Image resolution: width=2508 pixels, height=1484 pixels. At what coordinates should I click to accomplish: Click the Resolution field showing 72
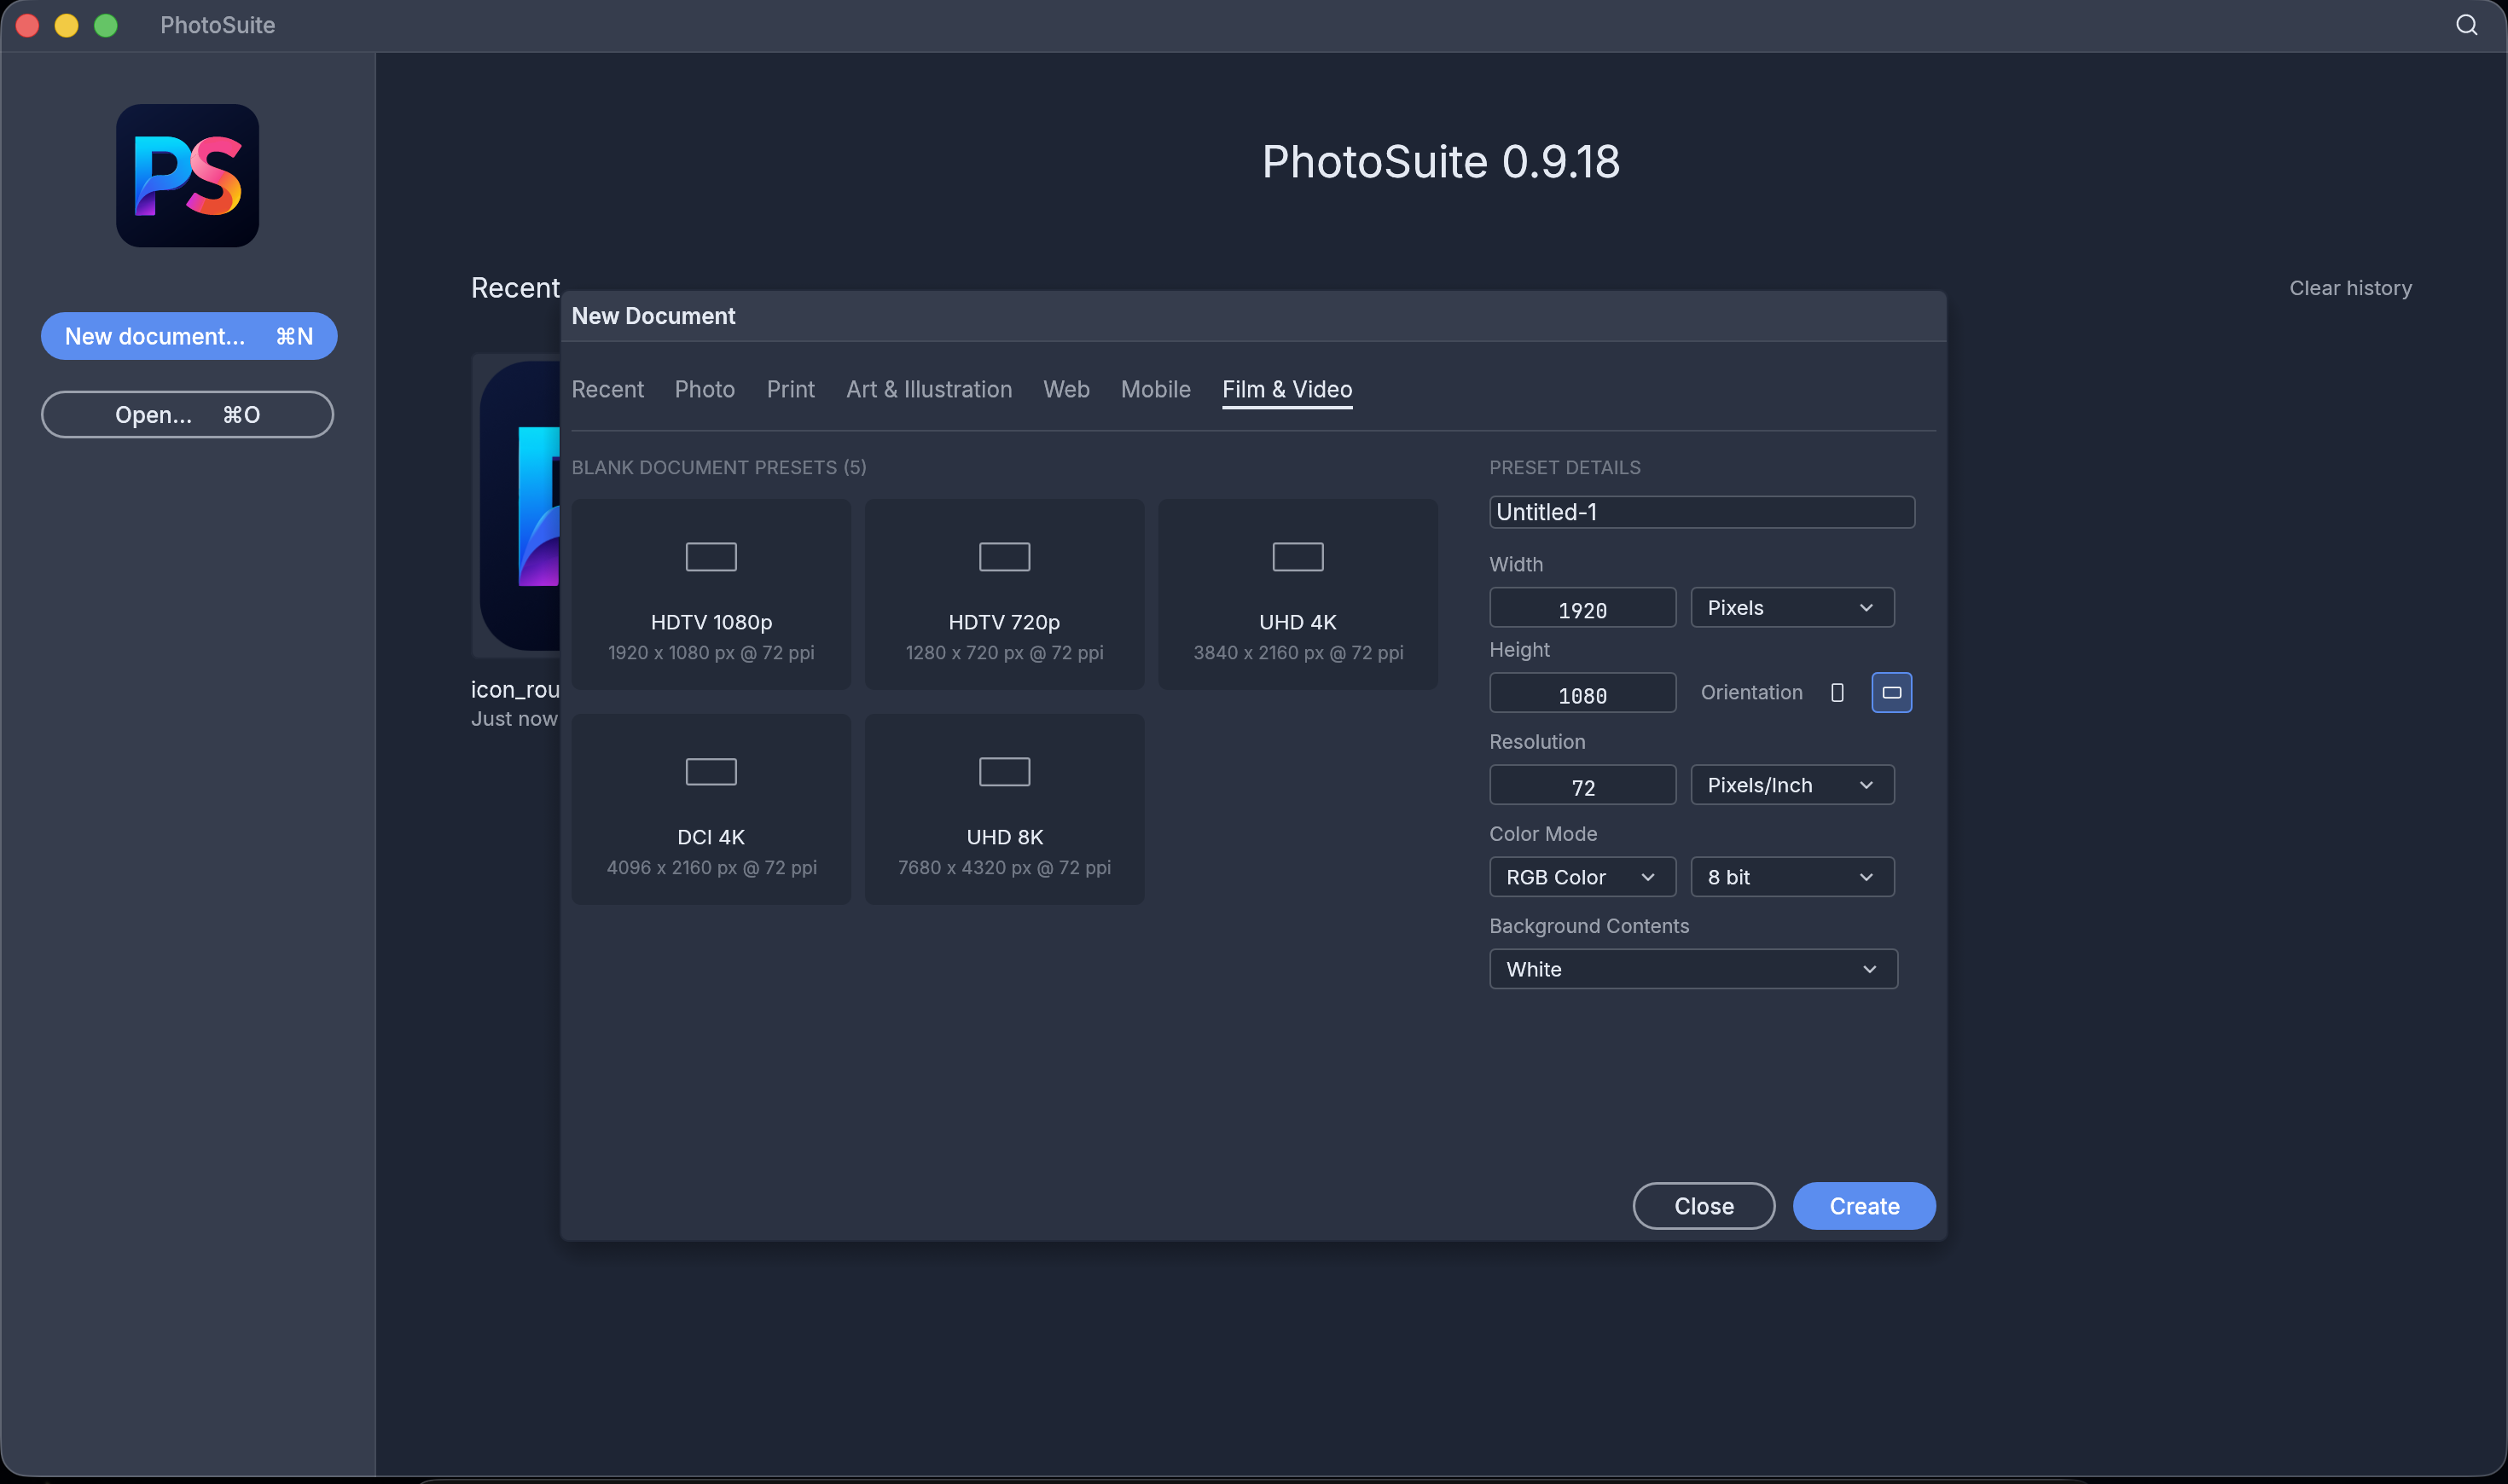[x=1582, y=785]
